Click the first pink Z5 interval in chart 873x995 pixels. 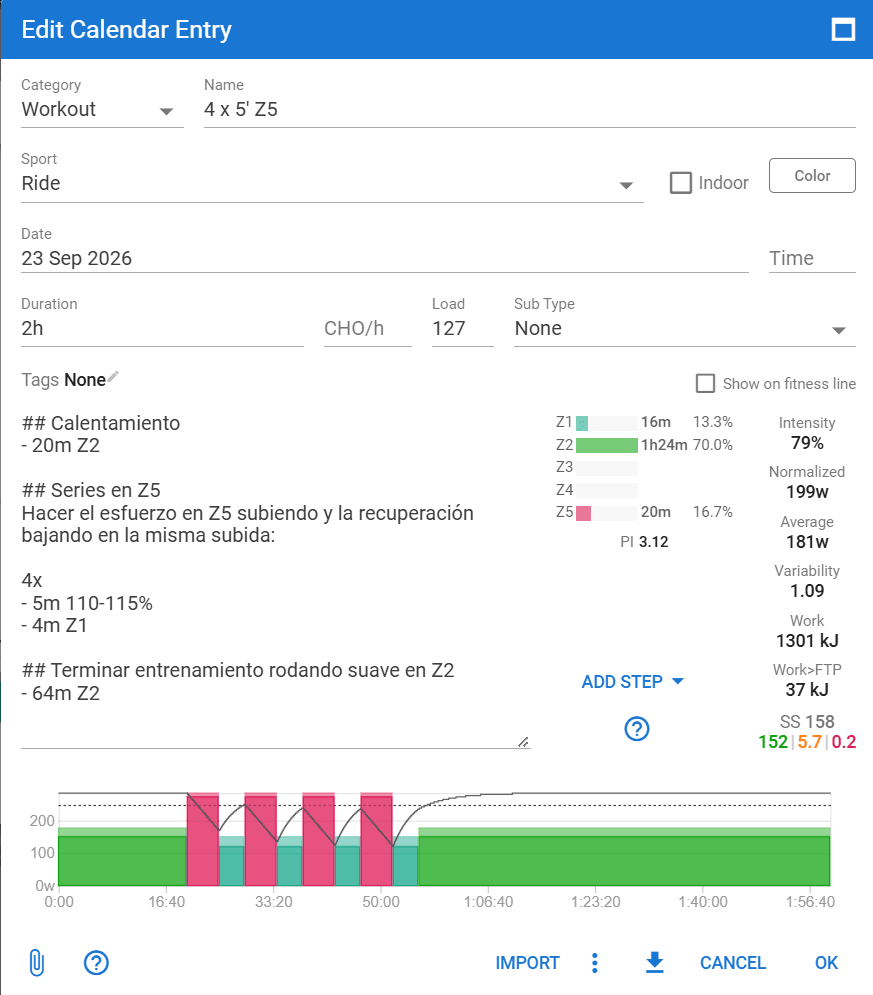click(203, 839)
